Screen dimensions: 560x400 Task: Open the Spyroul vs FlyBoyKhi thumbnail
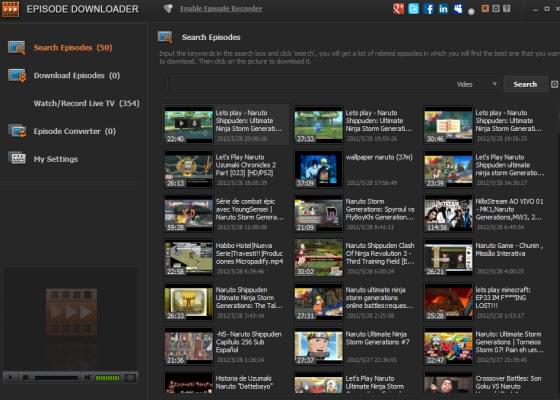click(x=319, y=213)
